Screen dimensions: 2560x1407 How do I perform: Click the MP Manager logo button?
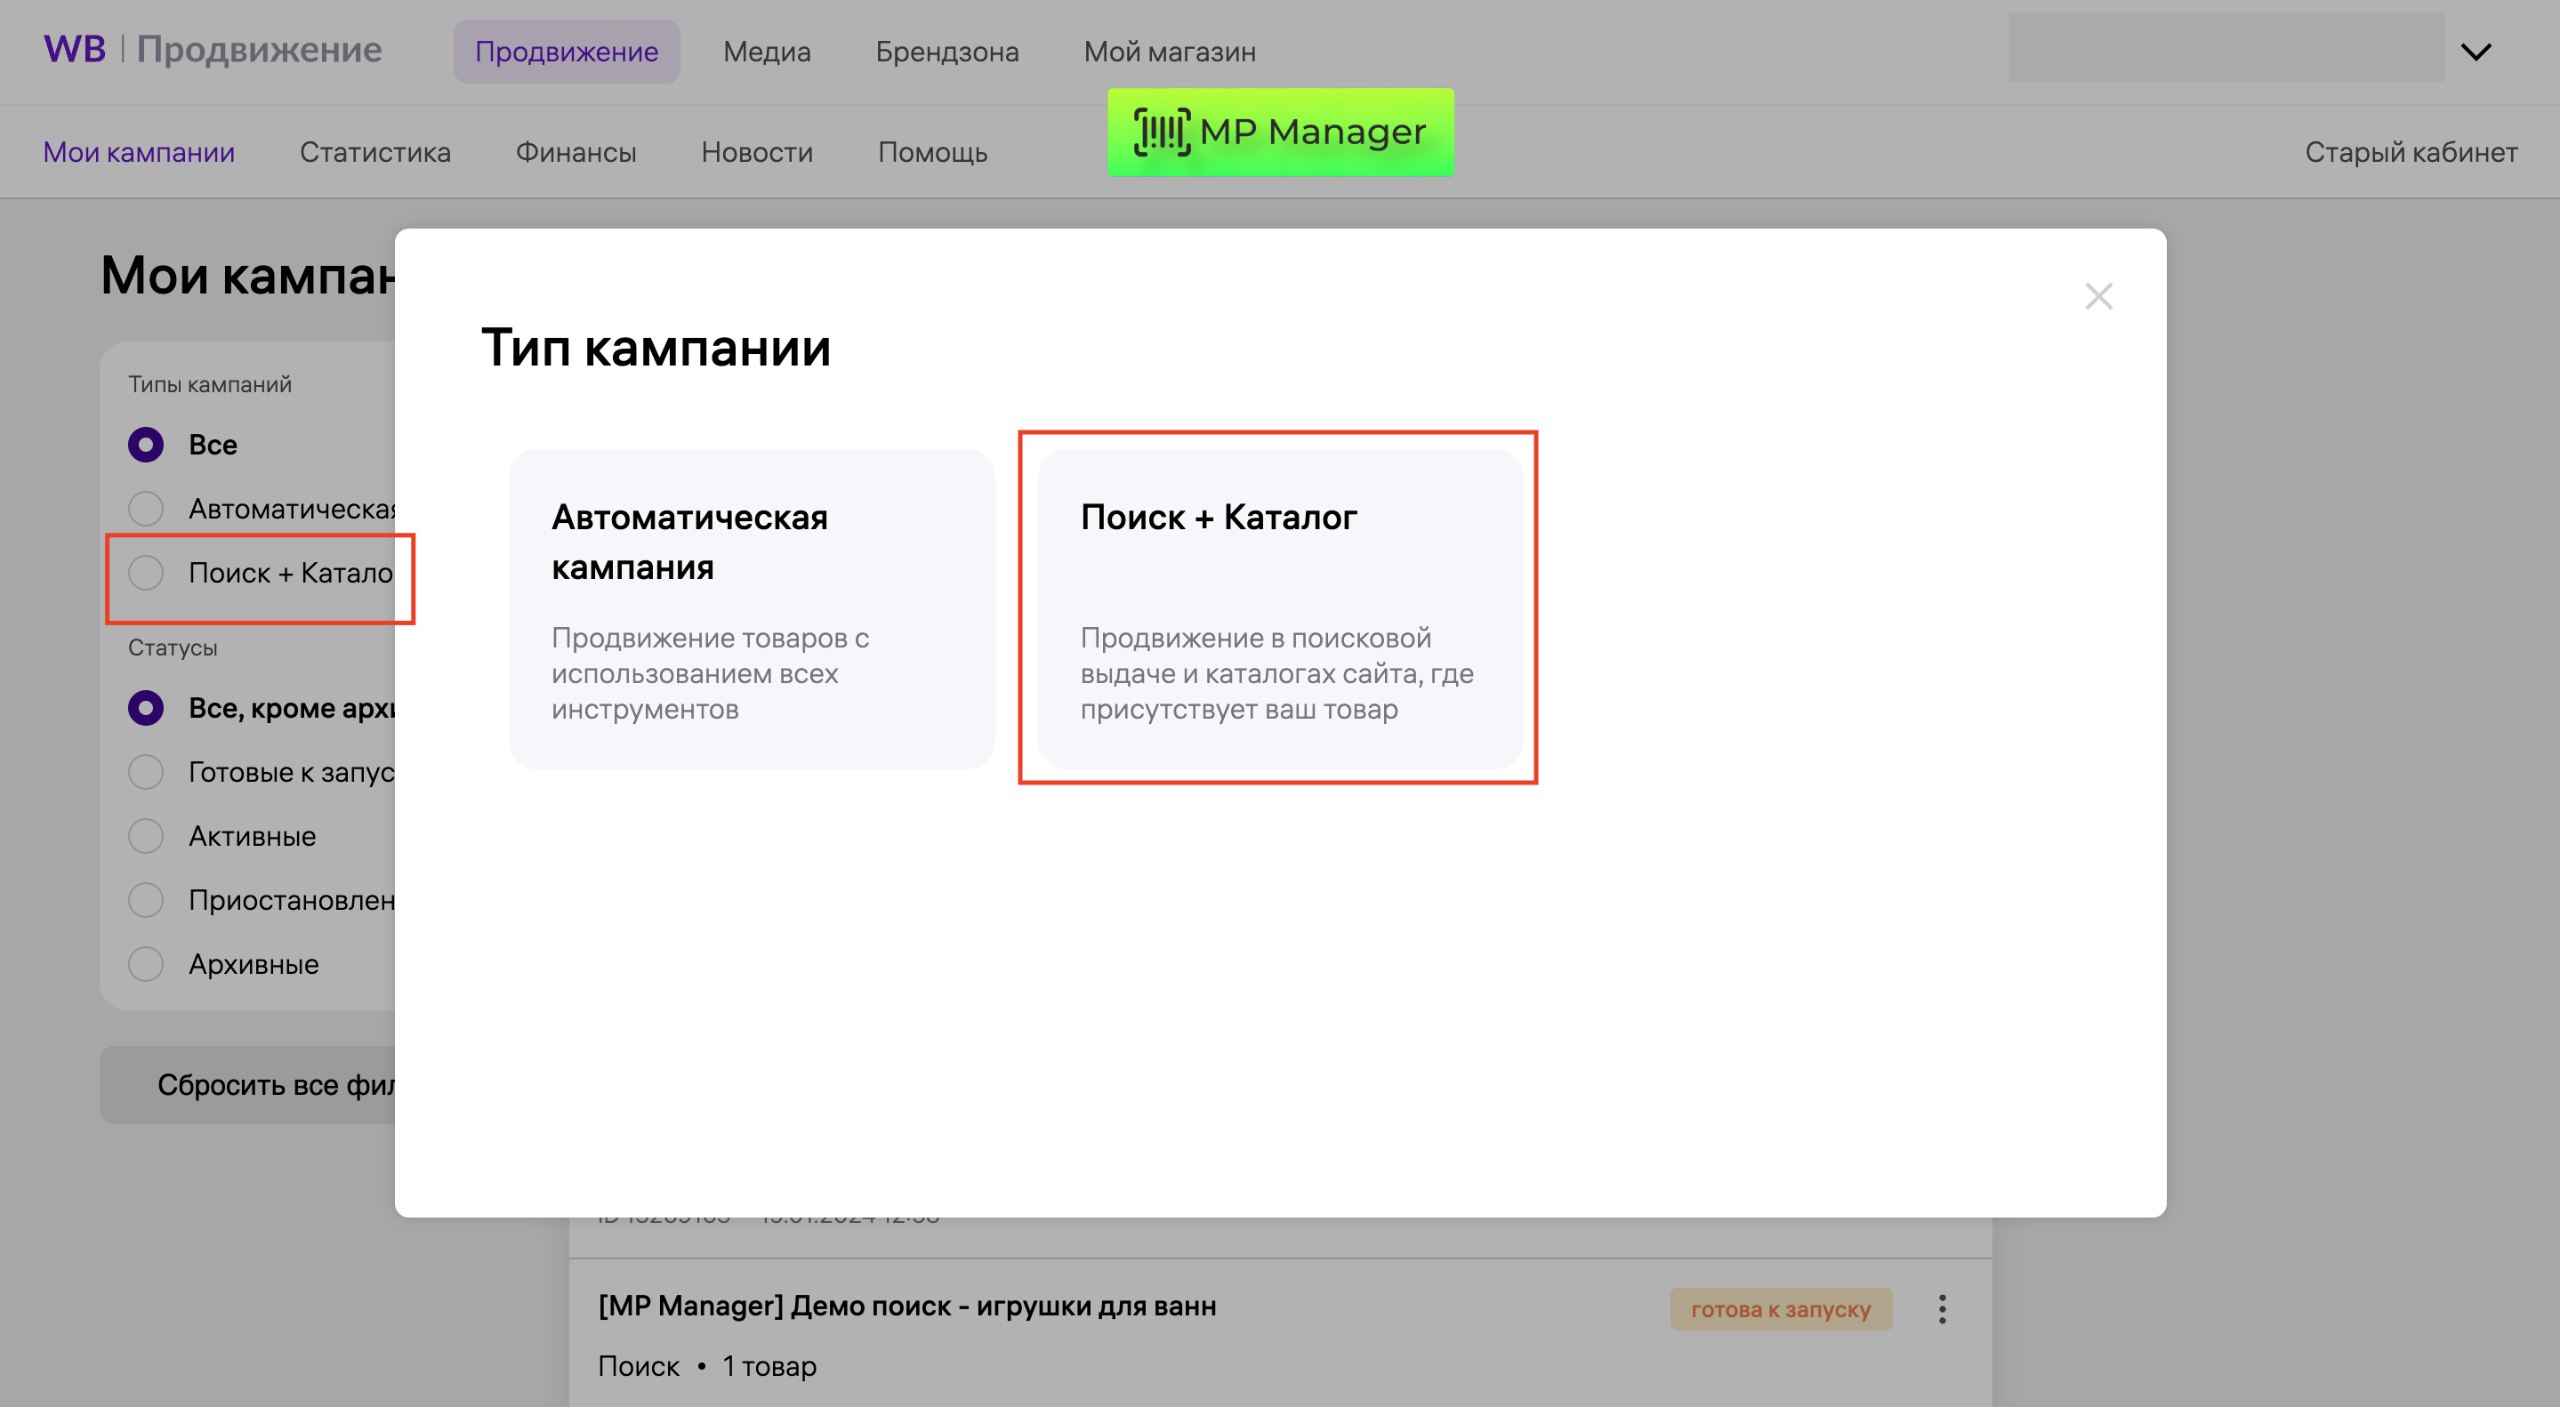(1280, 132)
